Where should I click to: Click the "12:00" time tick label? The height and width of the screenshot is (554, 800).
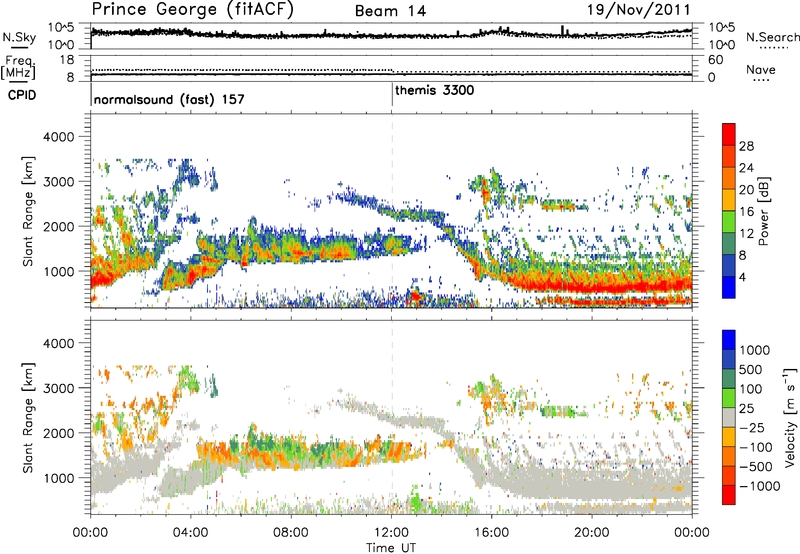391,533
